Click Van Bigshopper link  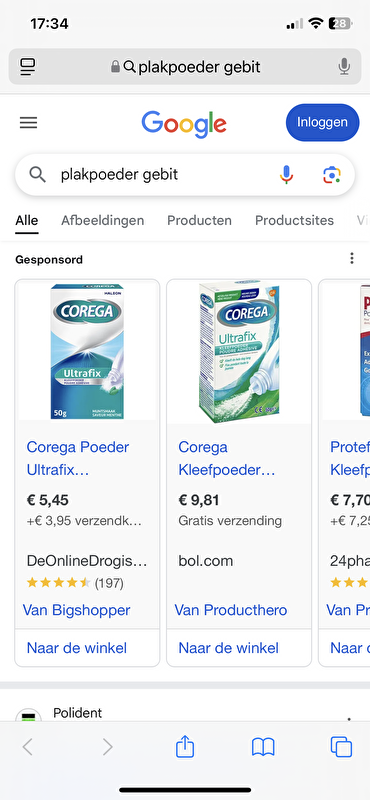pyautogui.click(x=77, y=610)
